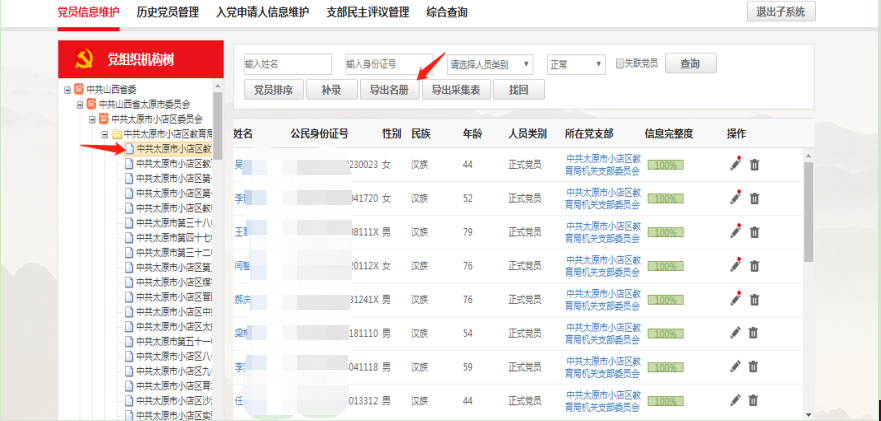This screenshot has height=421, width=881.
Task: Collapse the 中共山西省太原市委员会 tree node
Action: click(79, 104)
